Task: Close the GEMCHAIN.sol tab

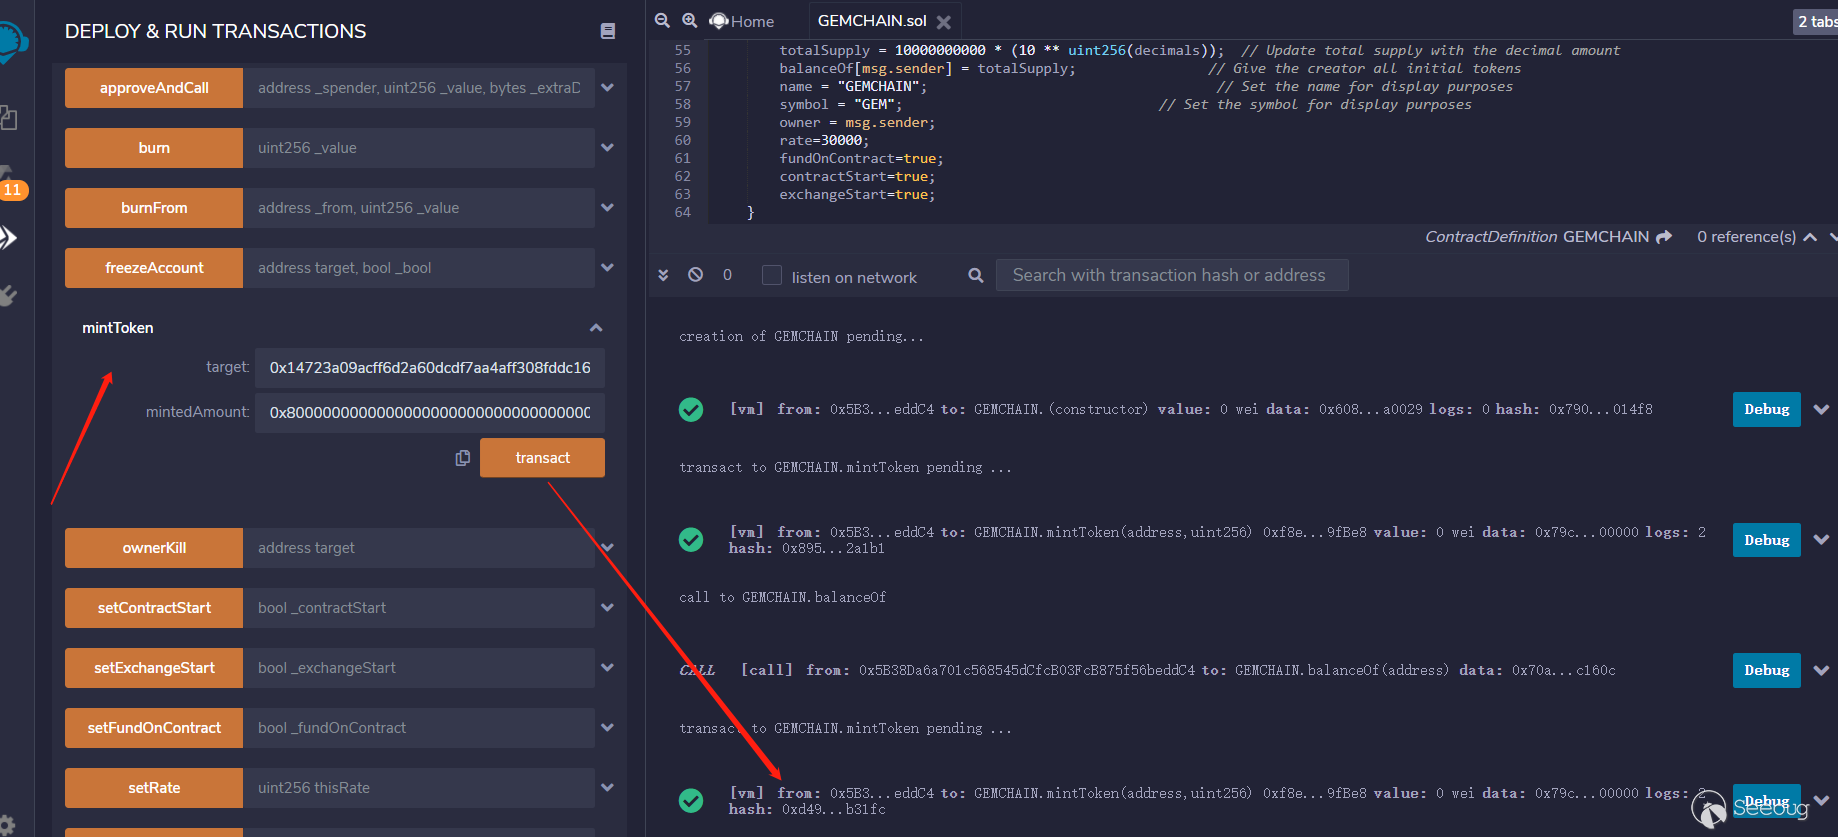Action: coord(943,22)
